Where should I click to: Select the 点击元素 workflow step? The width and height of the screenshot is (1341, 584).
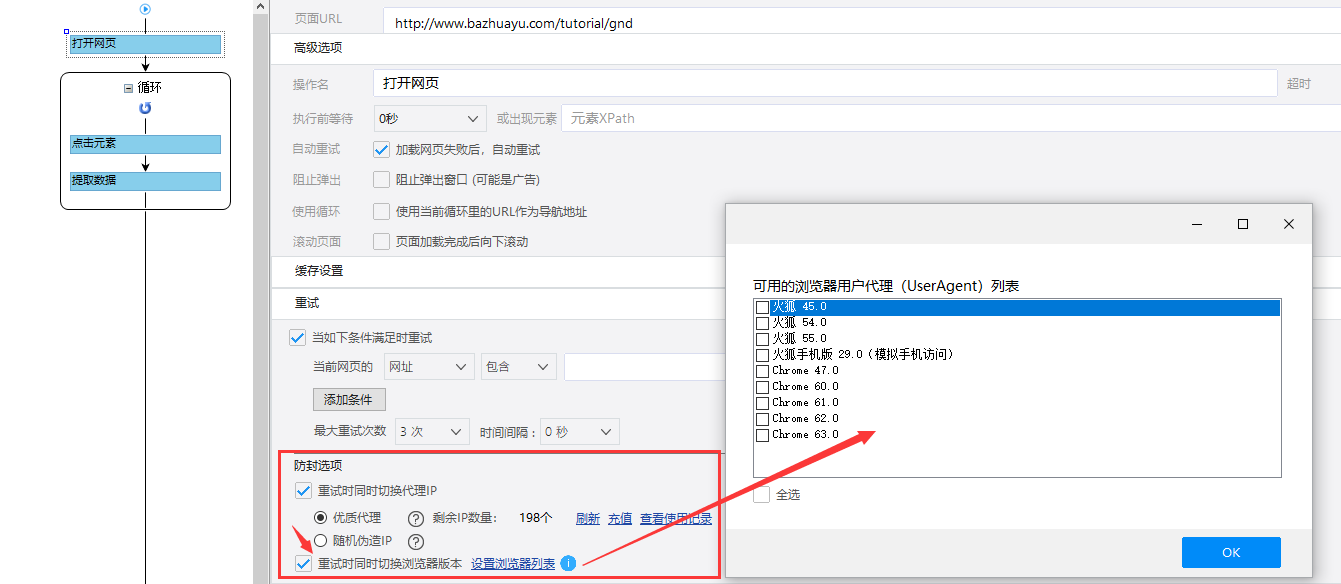click(x=145, y=144)
